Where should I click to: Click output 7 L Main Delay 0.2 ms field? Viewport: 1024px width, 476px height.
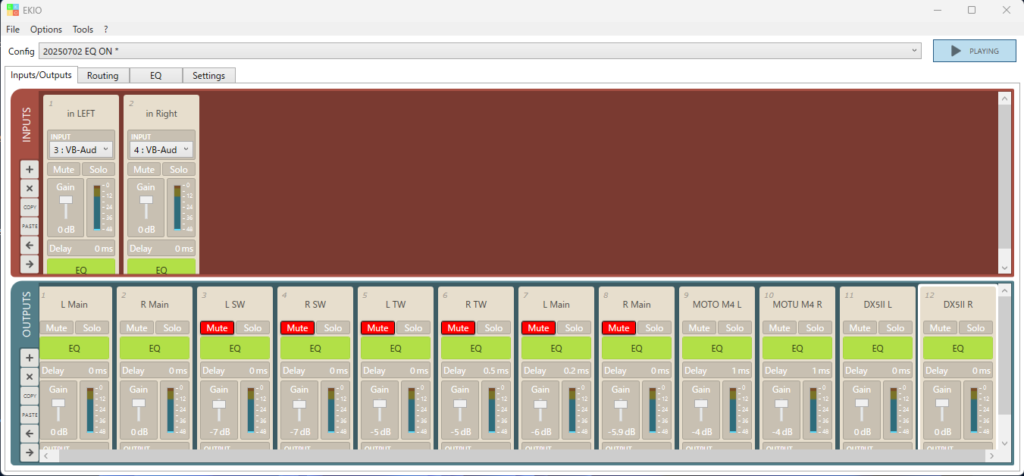click(556, 371)
